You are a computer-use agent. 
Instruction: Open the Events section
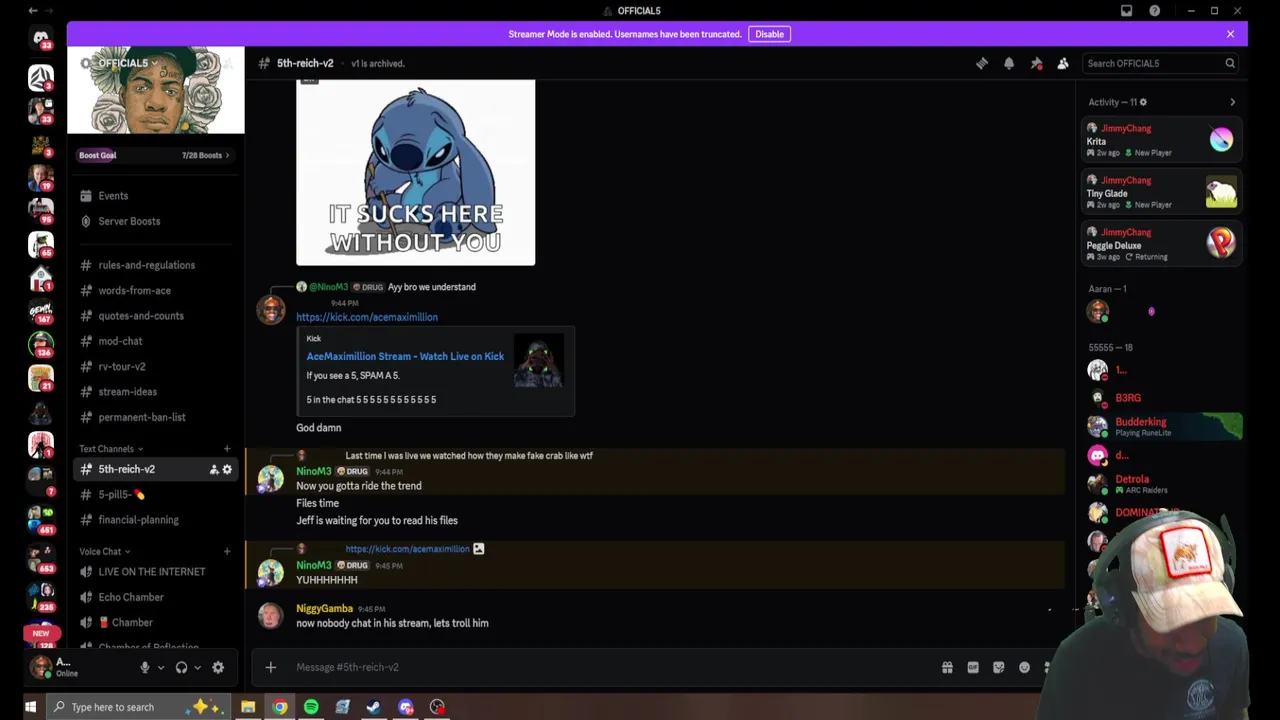pos(155,196)
